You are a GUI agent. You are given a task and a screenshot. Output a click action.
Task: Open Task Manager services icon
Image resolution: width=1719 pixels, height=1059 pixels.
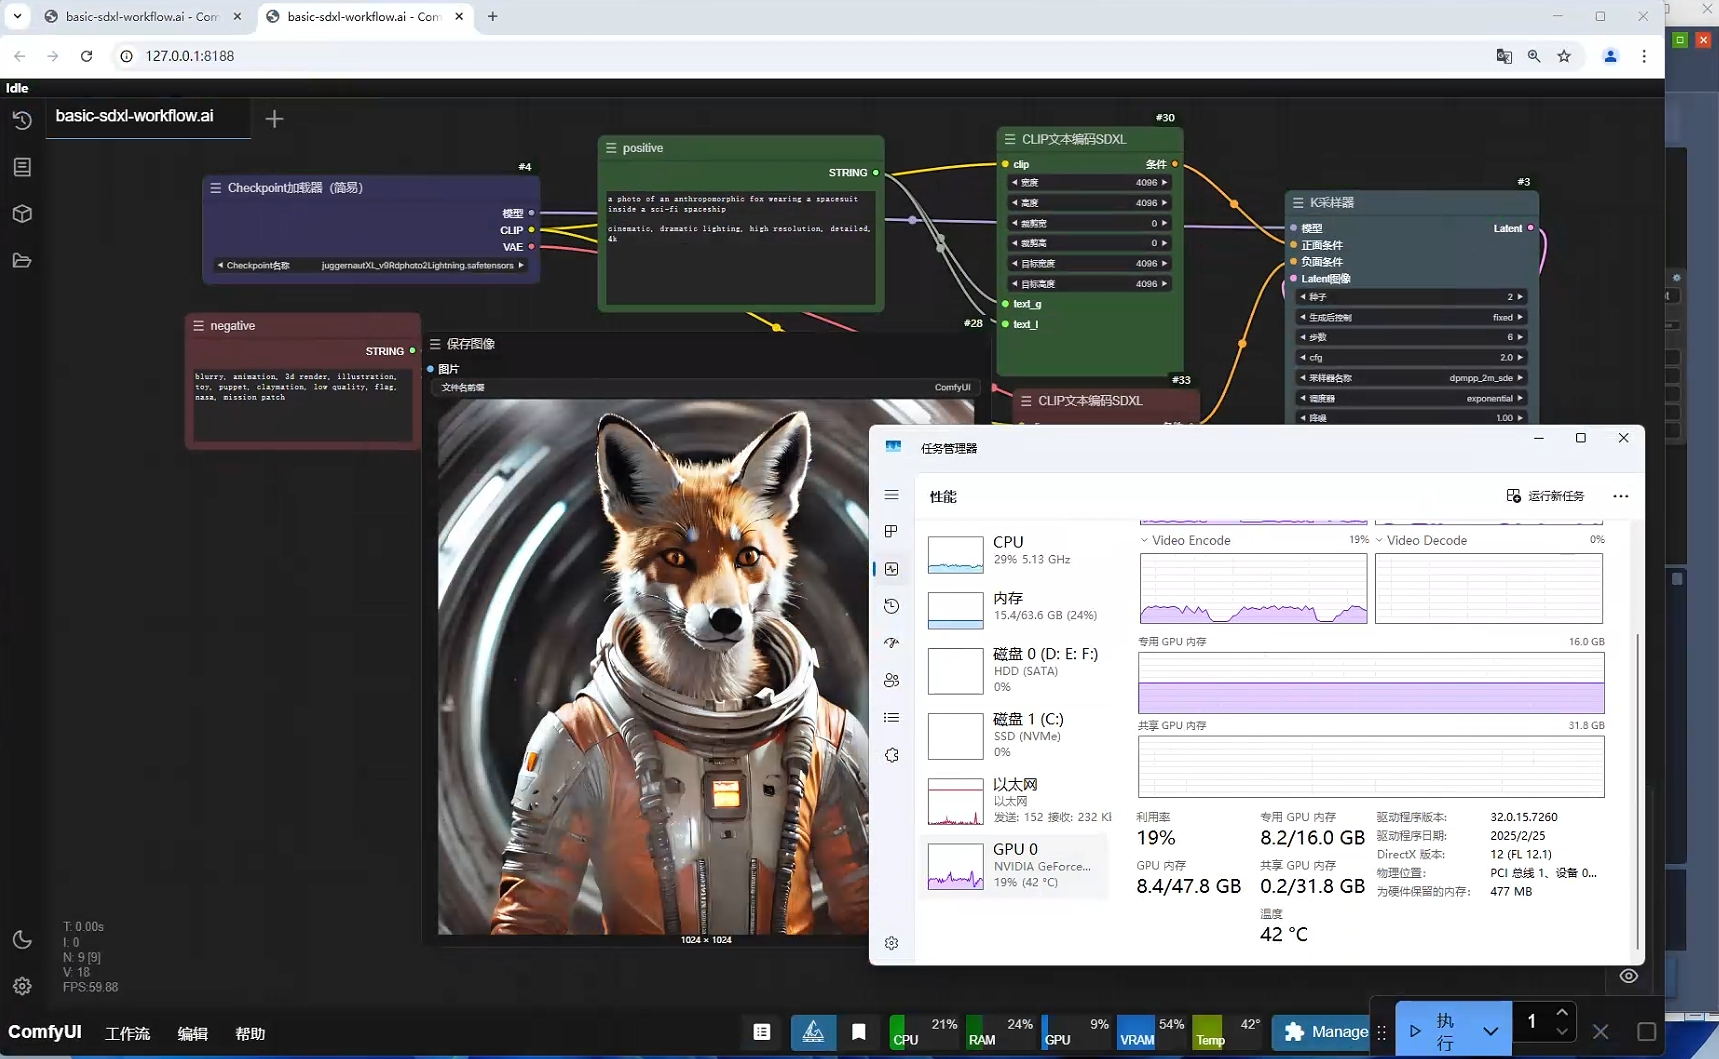coord(892,755)
